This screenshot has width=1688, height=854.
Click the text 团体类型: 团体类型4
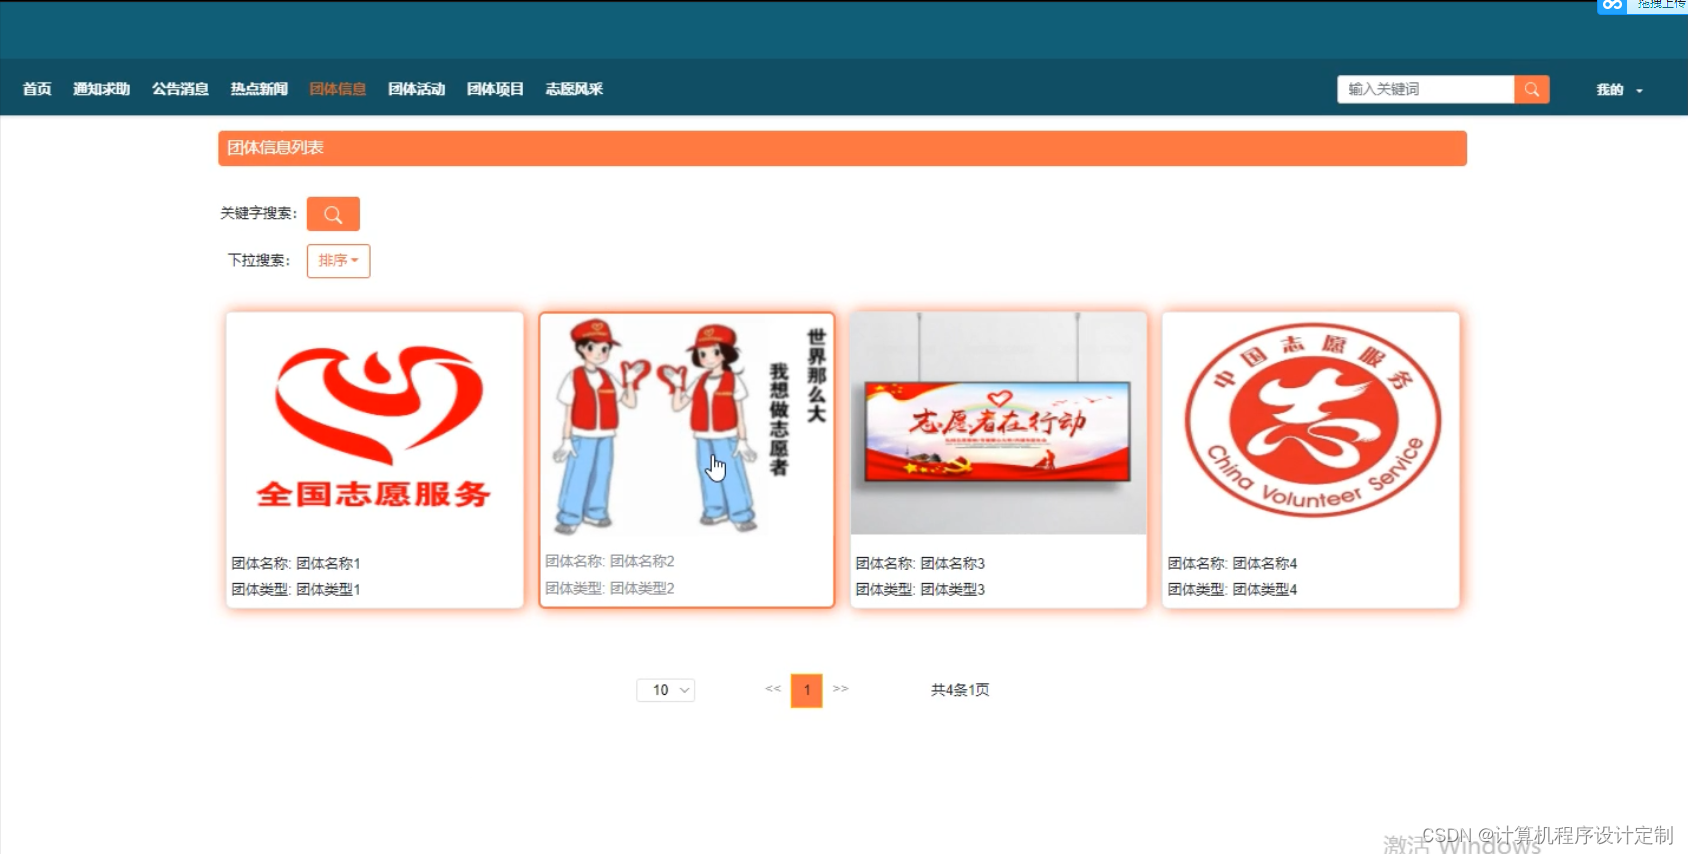click(1233, 590)
